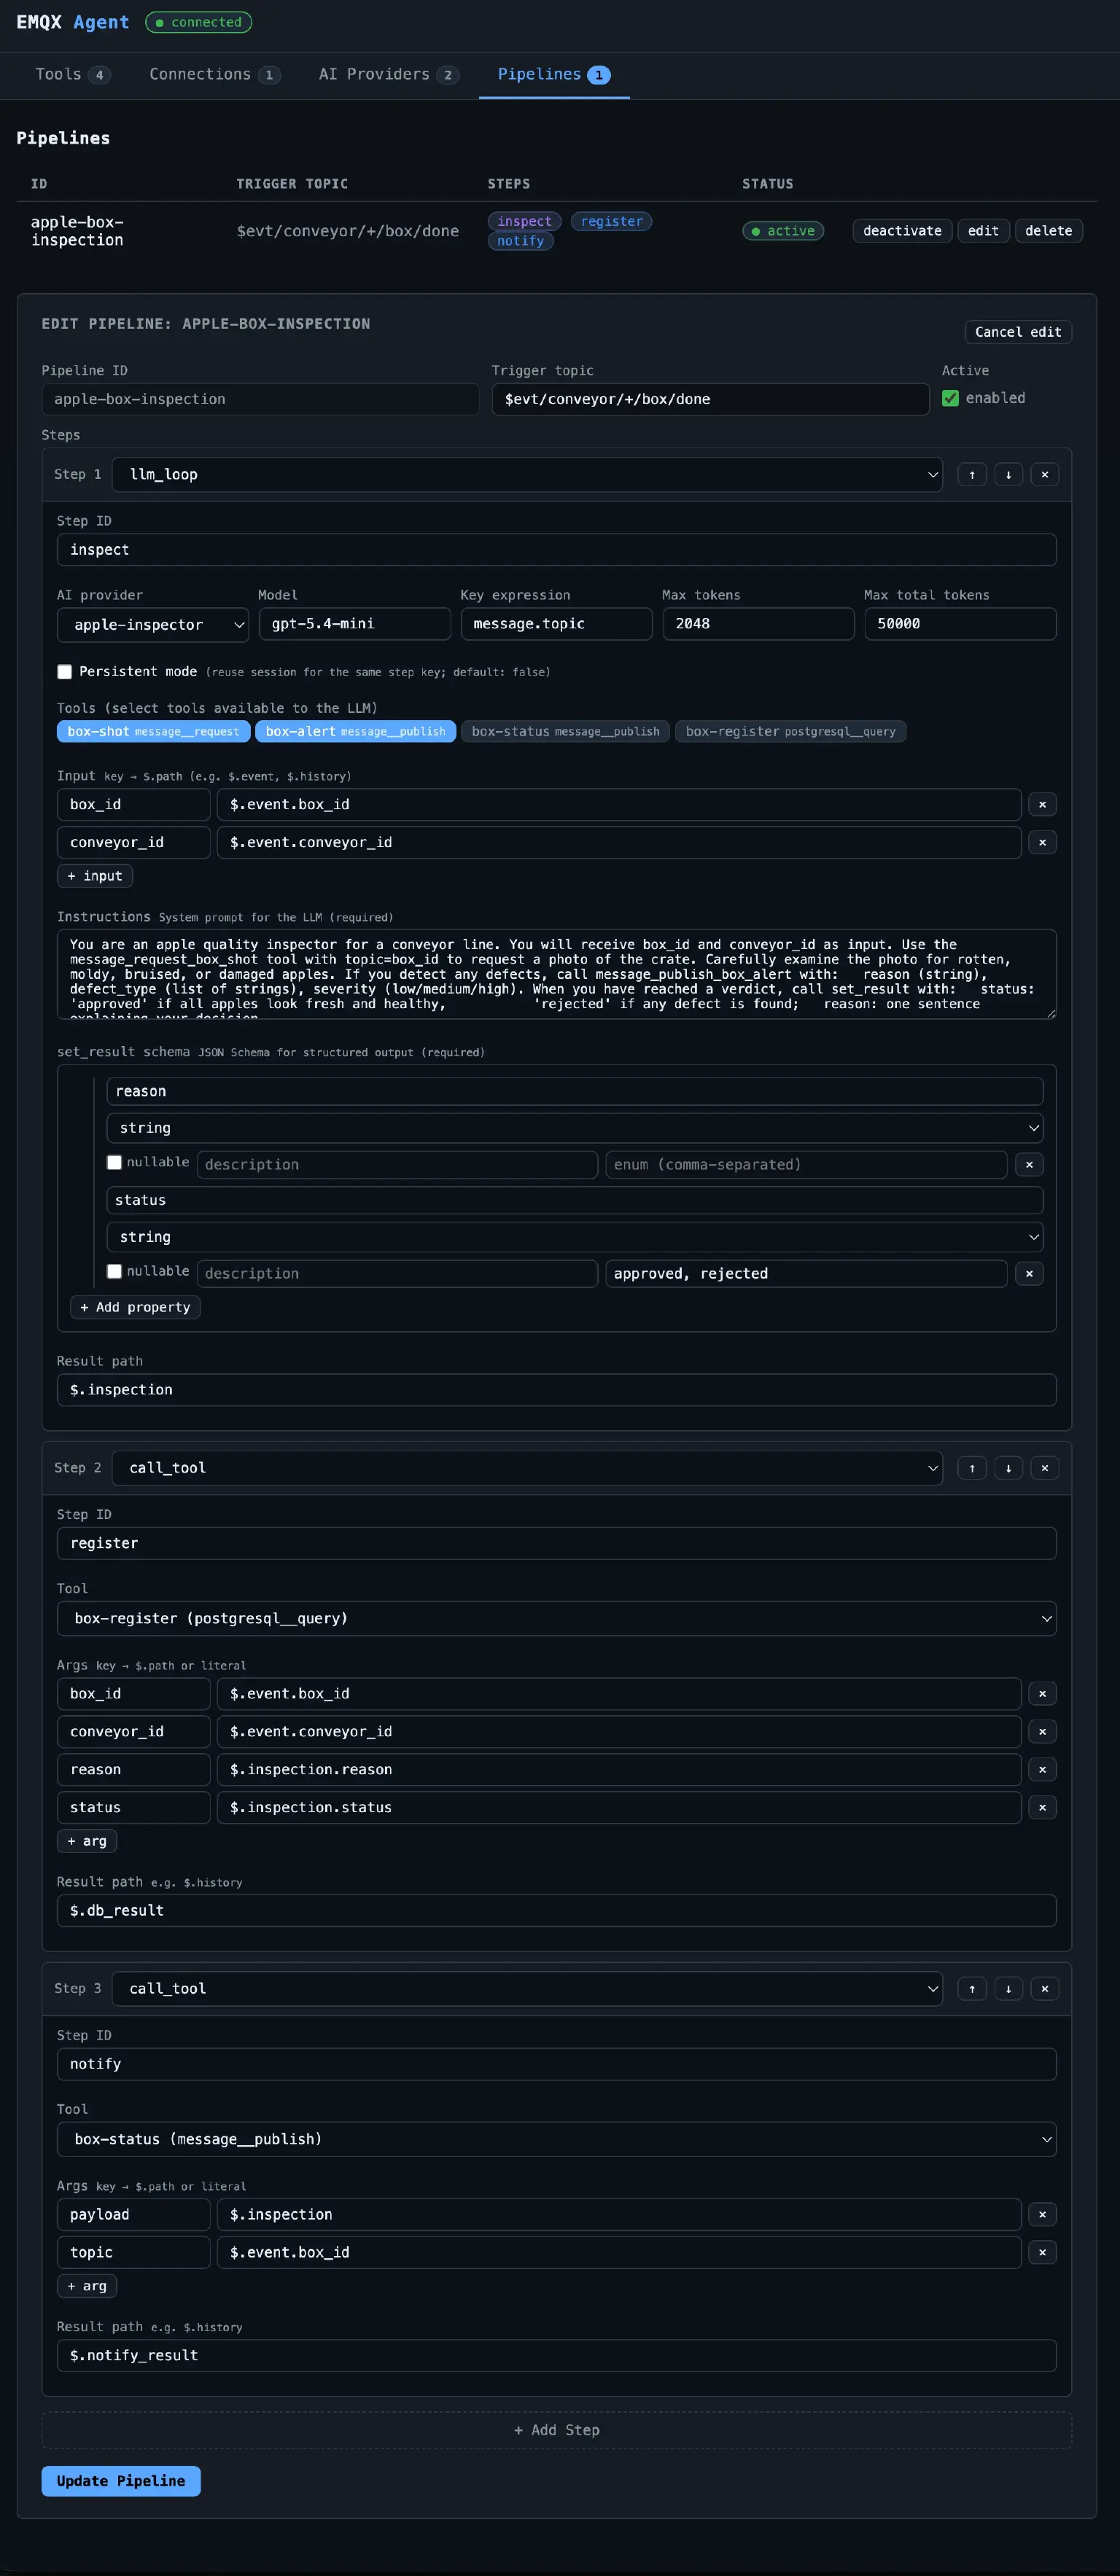This screenshot has height=2576, width=1120.
Task: Remove Step 2 with its × icon
Action: point(1045,1468)
